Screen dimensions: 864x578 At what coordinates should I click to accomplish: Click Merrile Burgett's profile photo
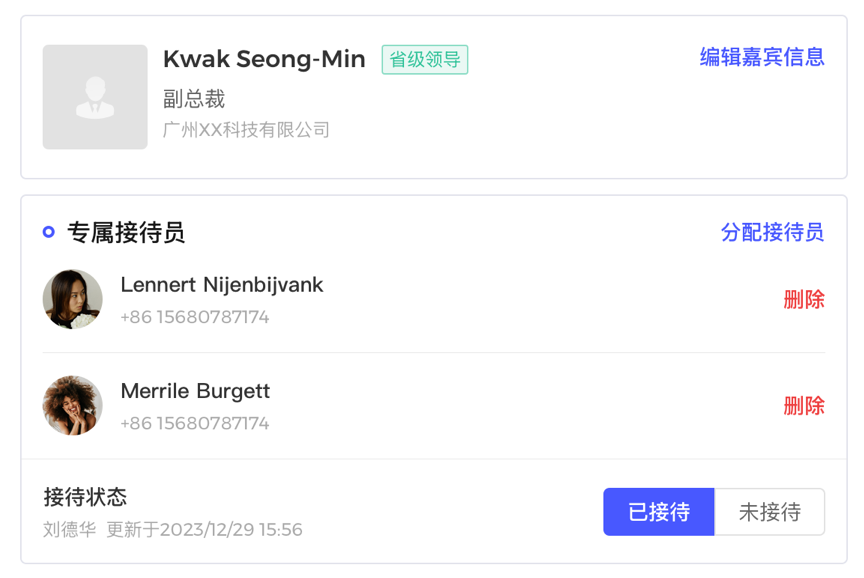click(x=73, y=406)
